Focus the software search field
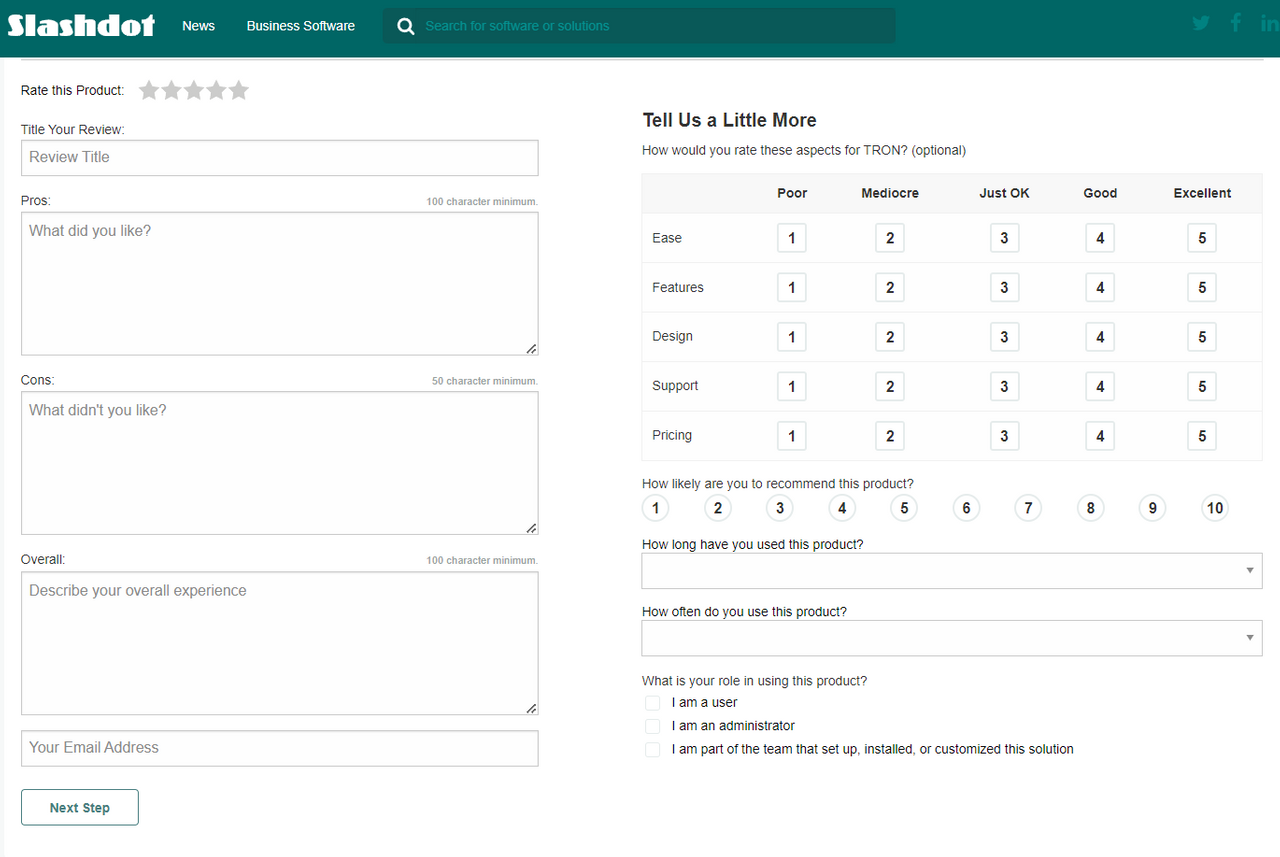Screen dimensions: 1280x857 tap(639, 26)
